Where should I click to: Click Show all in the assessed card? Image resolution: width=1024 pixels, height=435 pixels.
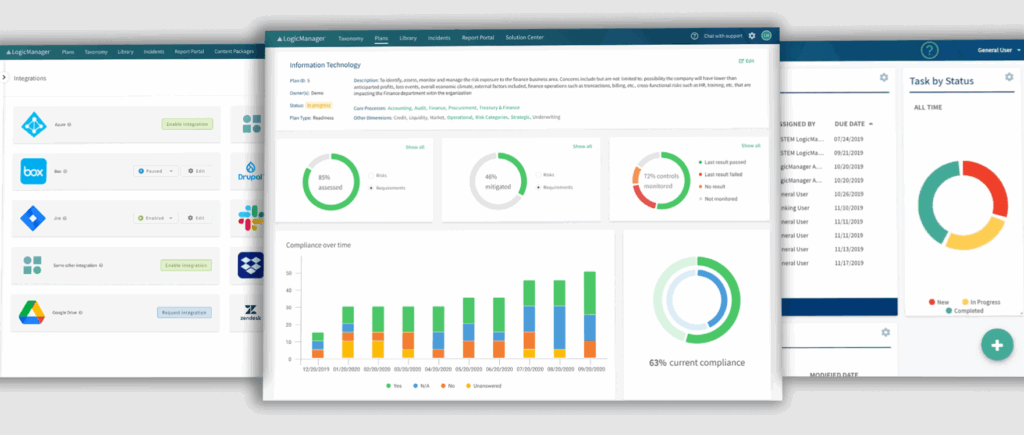(415, 147)
